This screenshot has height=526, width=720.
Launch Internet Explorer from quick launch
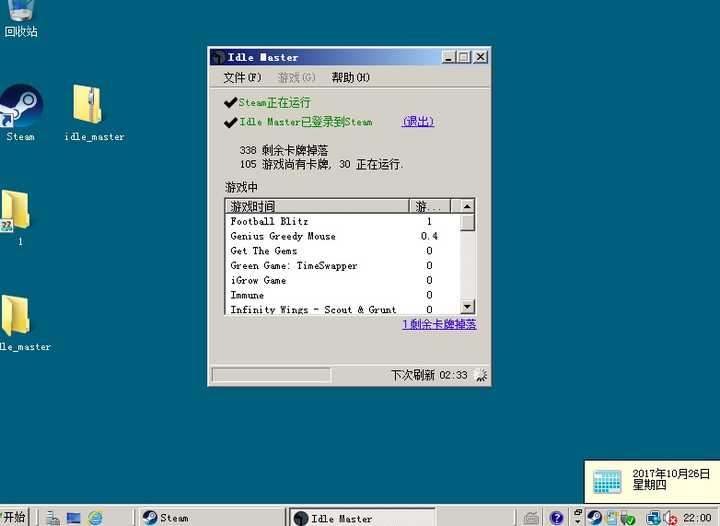pos(96,518)
